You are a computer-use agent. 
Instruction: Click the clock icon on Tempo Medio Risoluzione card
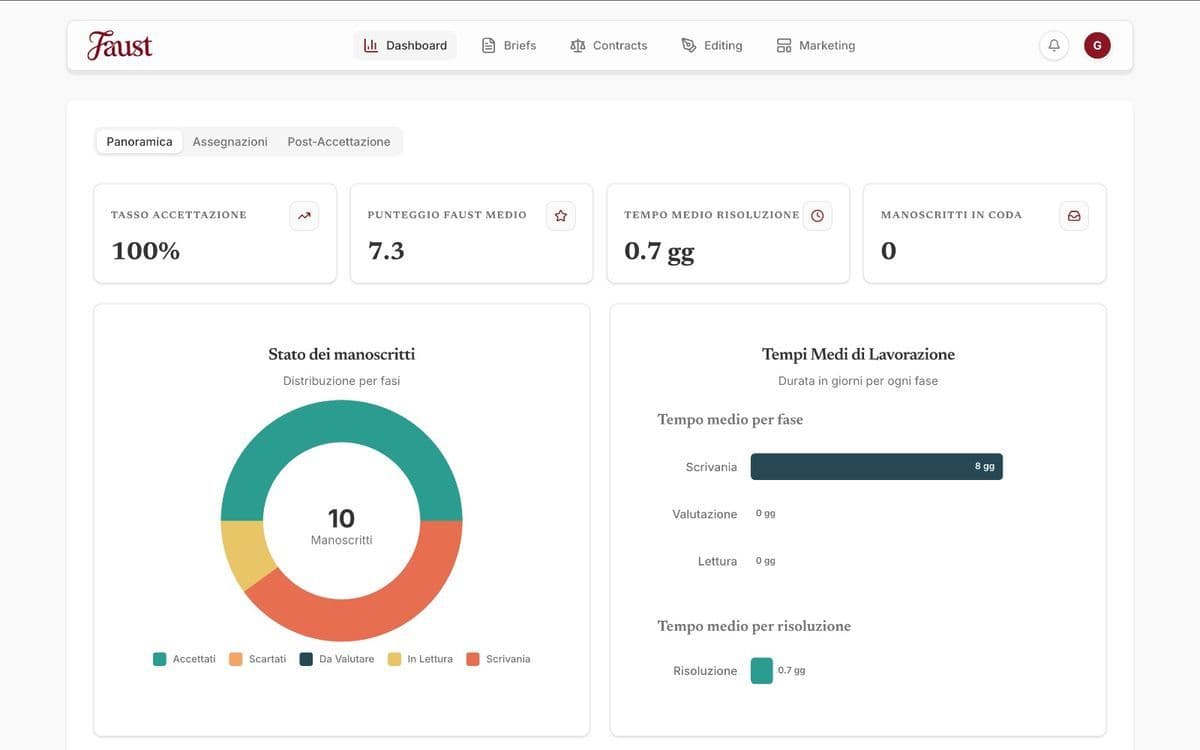[817, 215]
